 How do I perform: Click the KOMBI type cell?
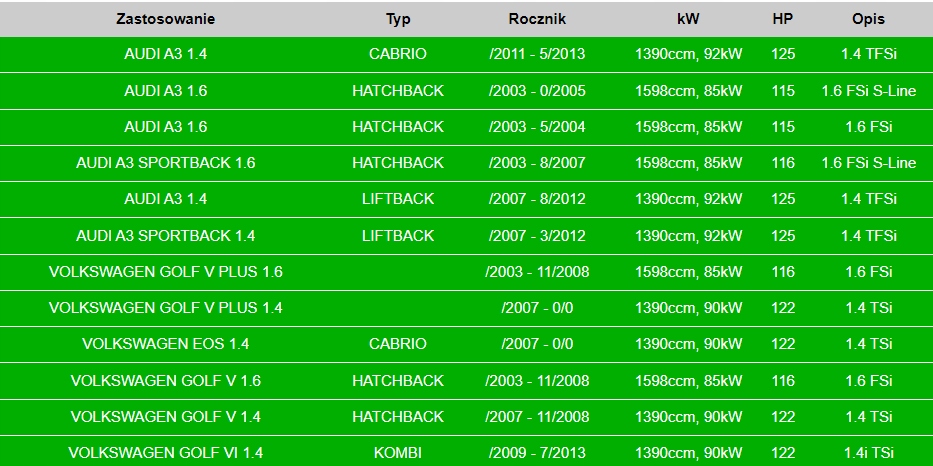pos(397,453)
